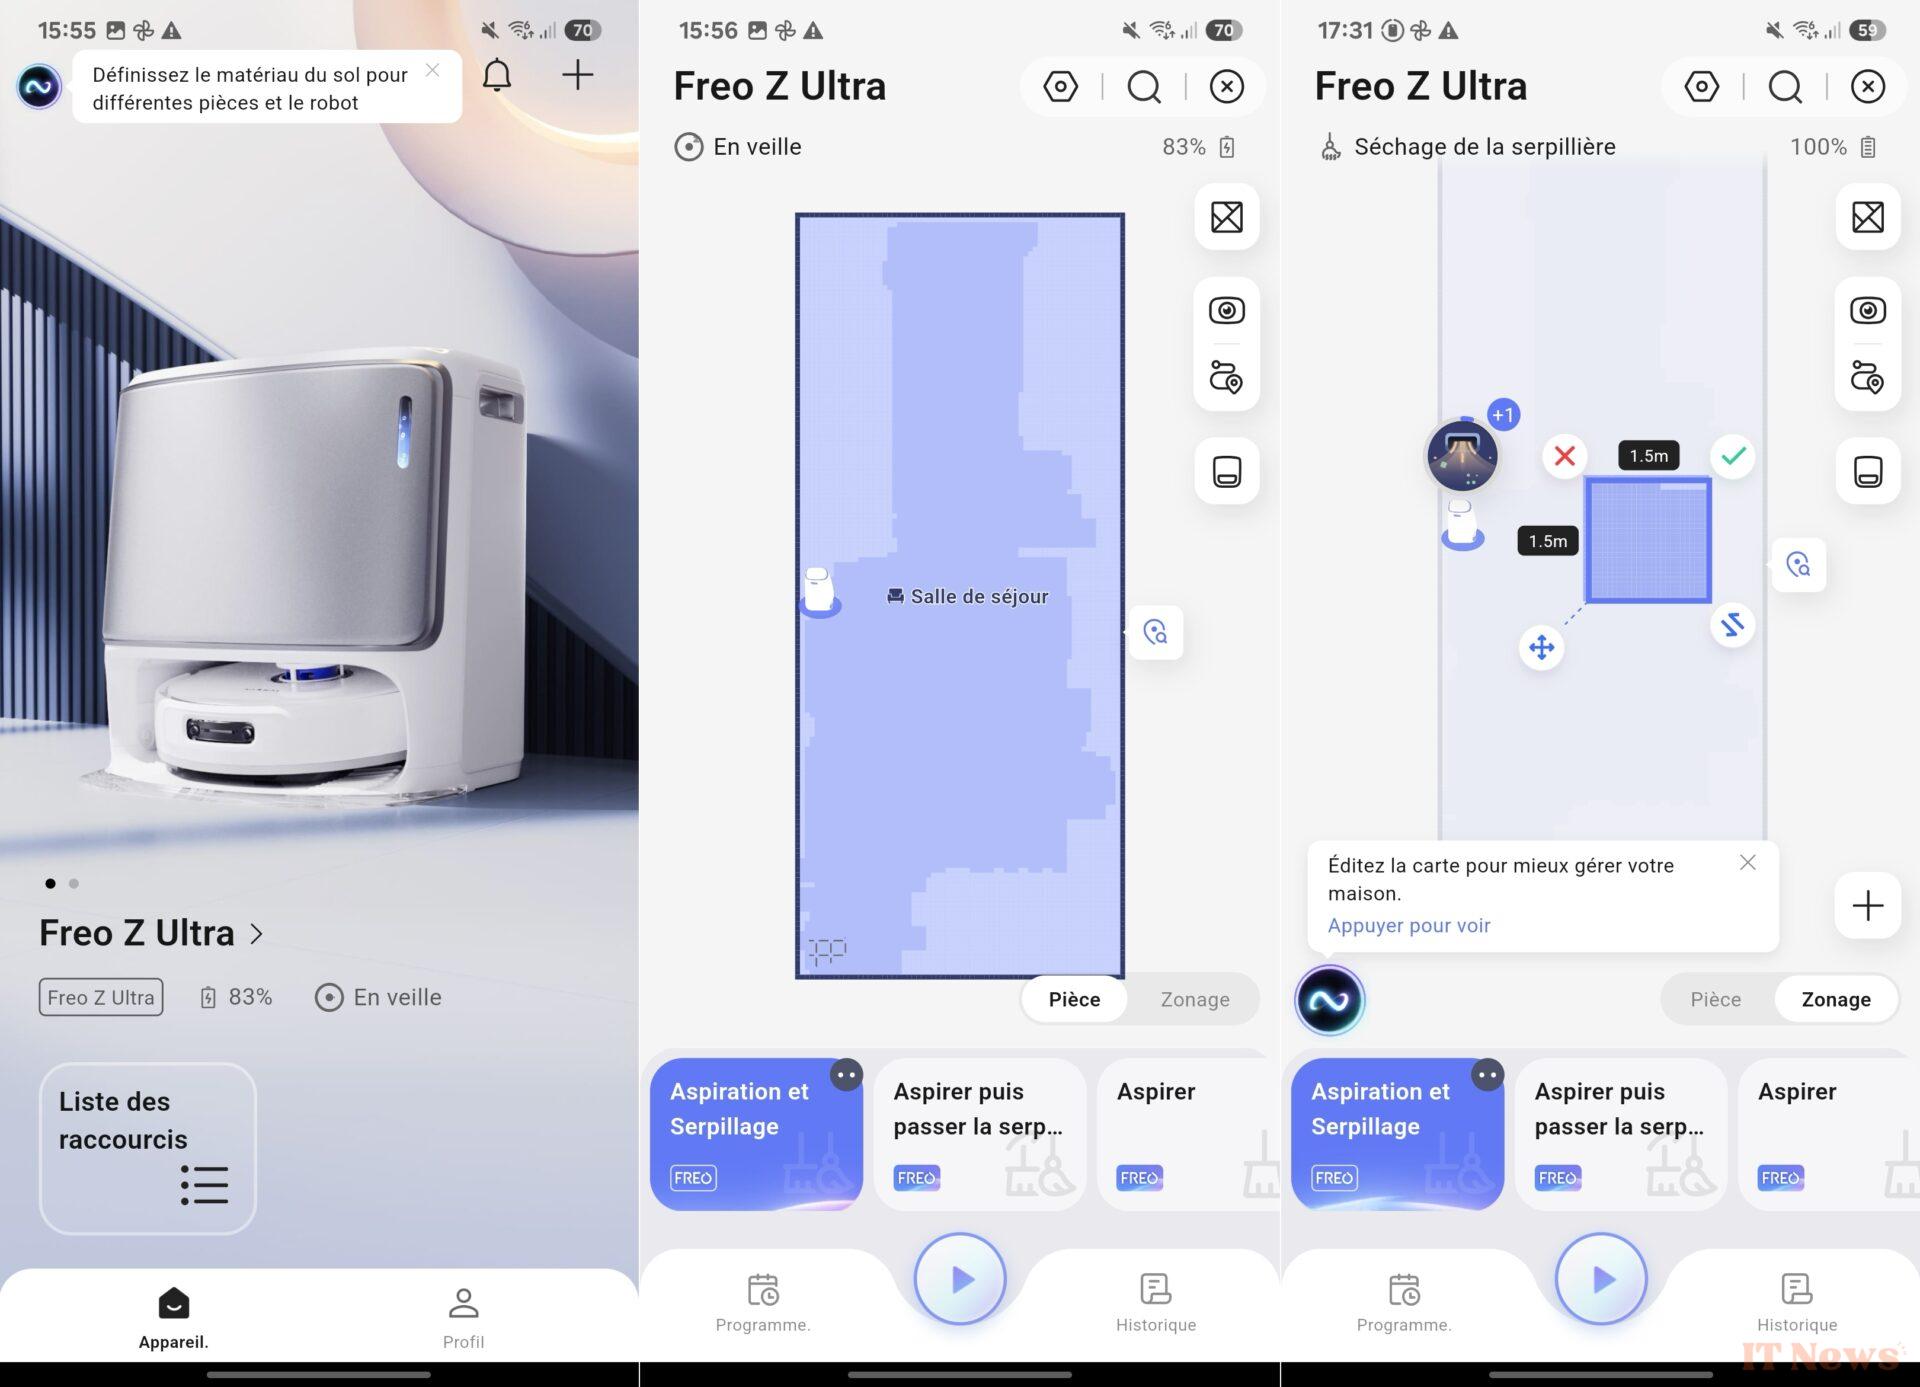Select the Appareil bottom tab
This screenshot has height=1387, width=1920.
coord(173,1318)
